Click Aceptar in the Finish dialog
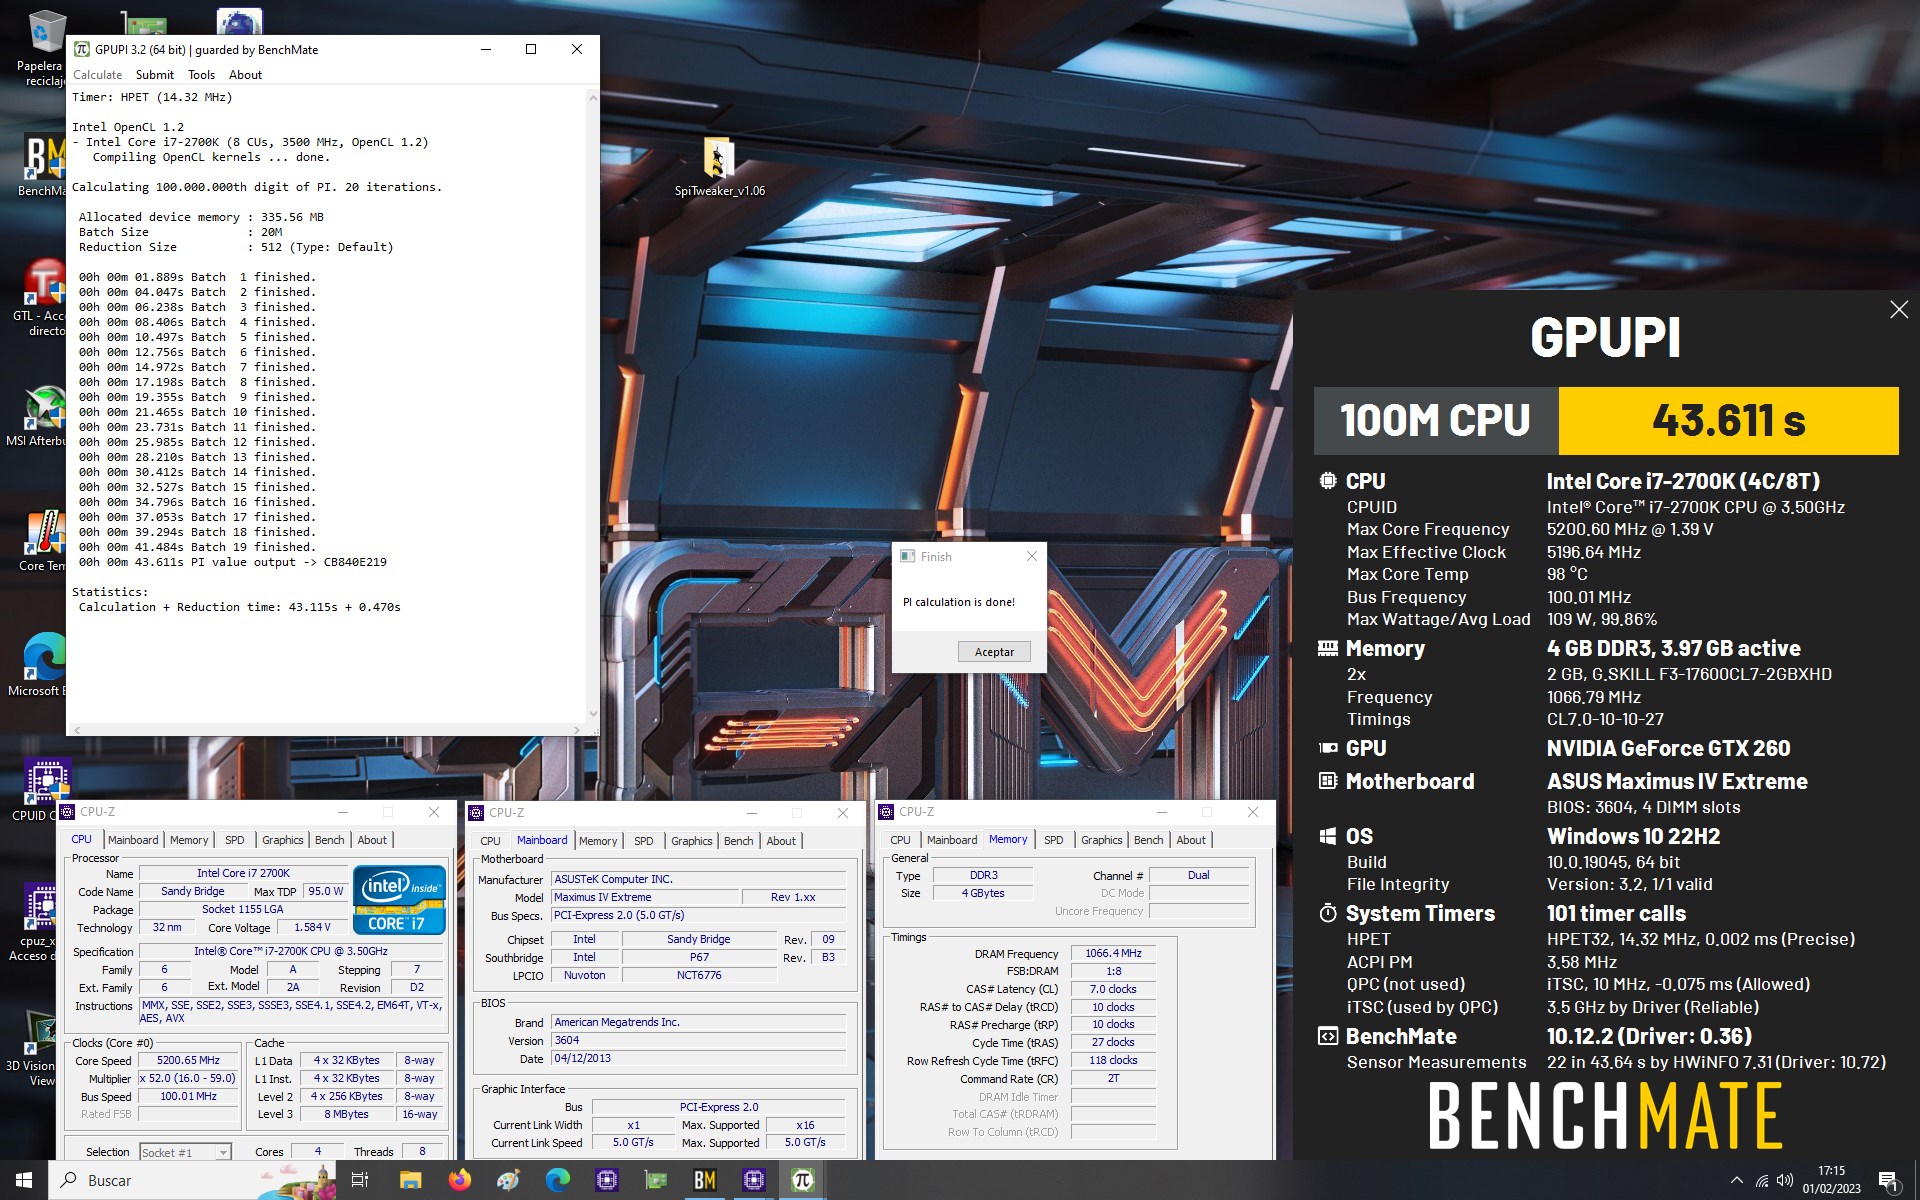 pos(994,652)
